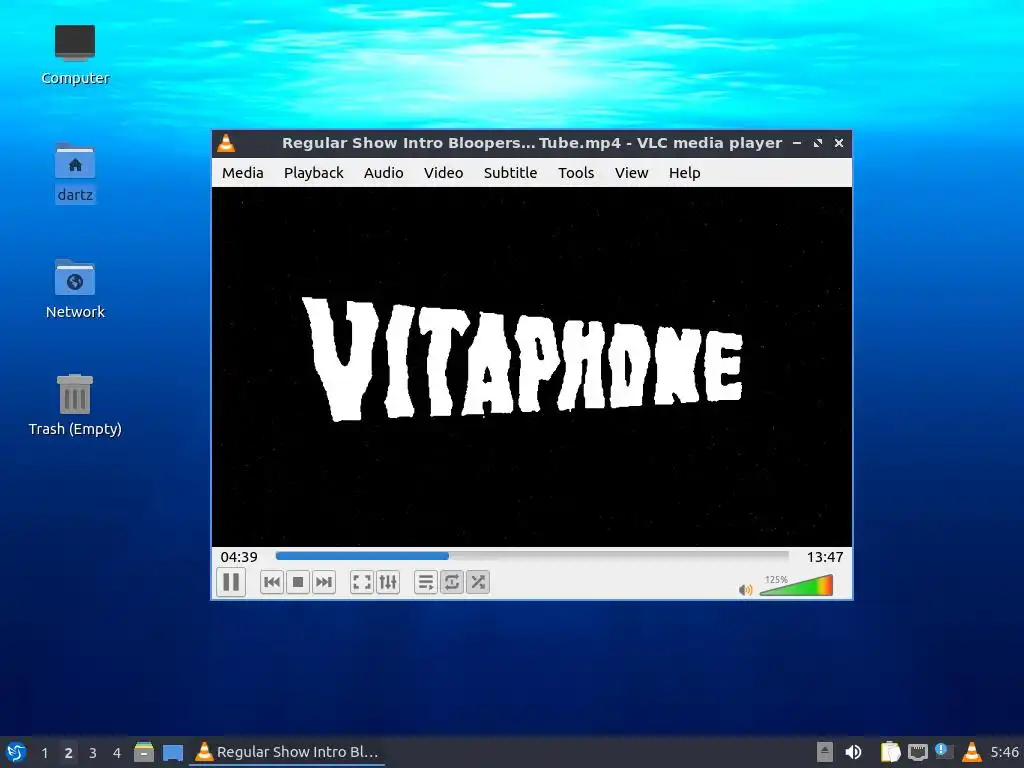The height and width of the screenshot is (768, 1024).
Task: Mute audio via VLC speaker icon
Action: click(745, 590)
